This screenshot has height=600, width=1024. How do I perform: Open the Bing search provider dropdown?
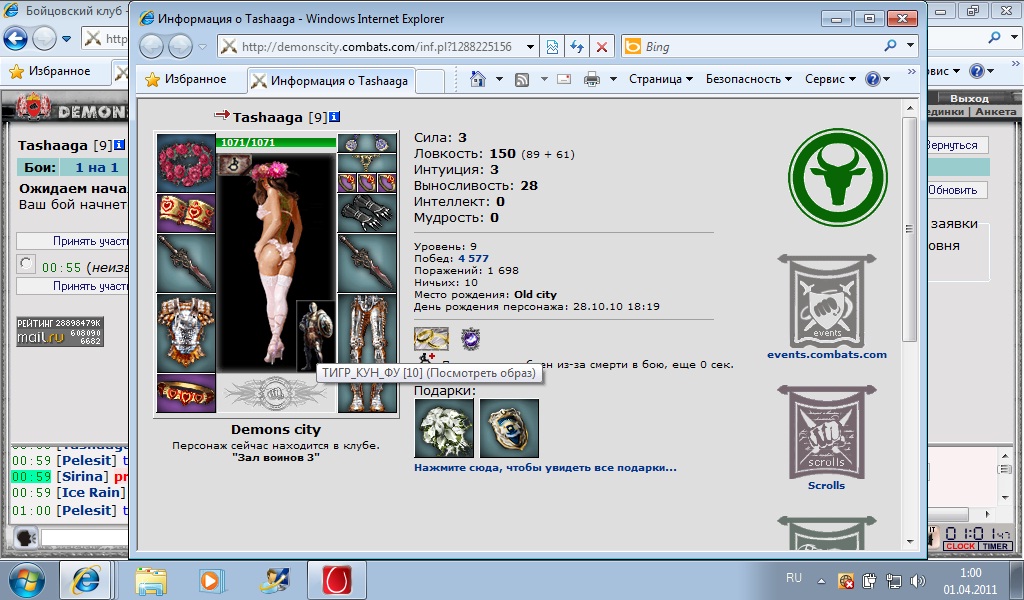coord(910,46)
